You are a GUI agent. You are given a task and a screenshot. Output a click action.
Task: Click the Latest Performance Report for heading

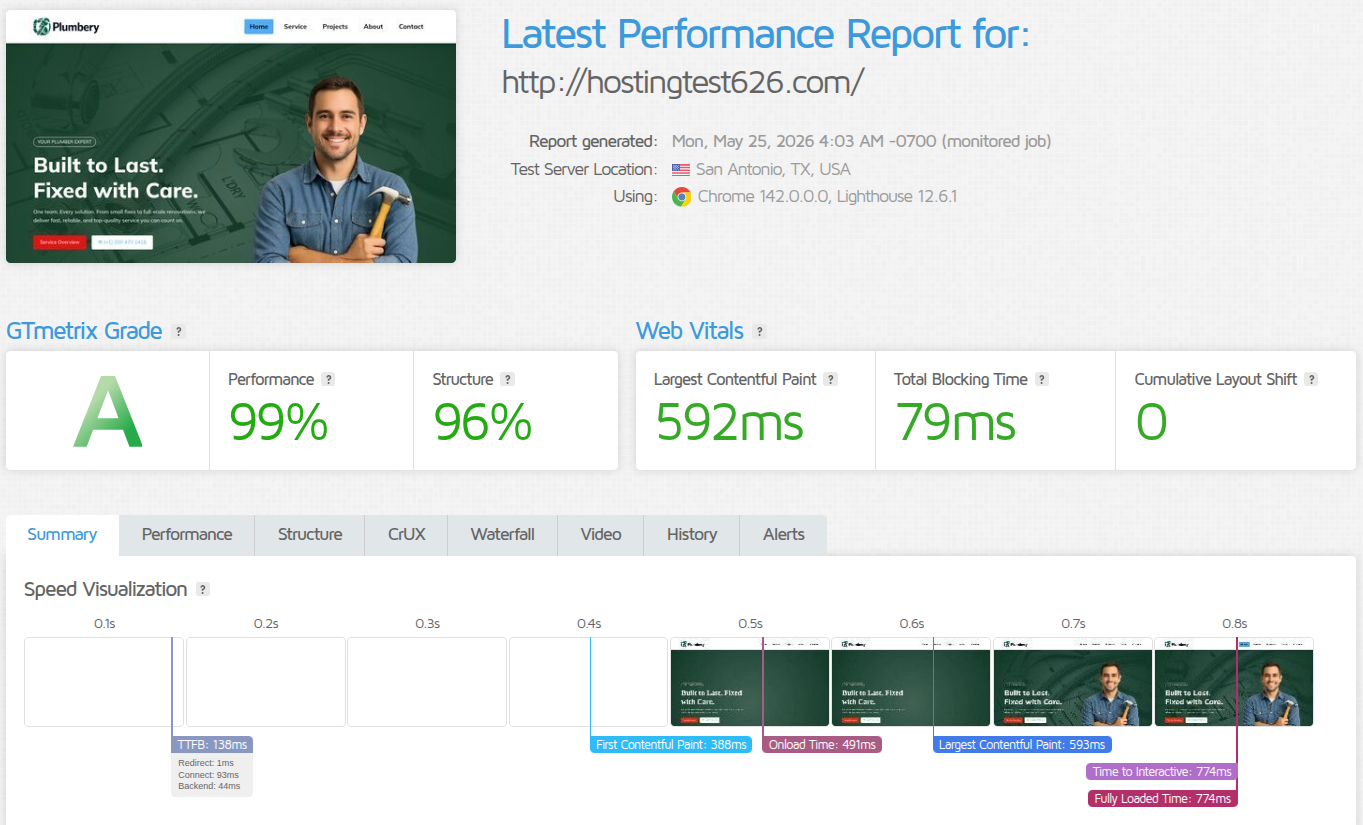click(766, 34)
